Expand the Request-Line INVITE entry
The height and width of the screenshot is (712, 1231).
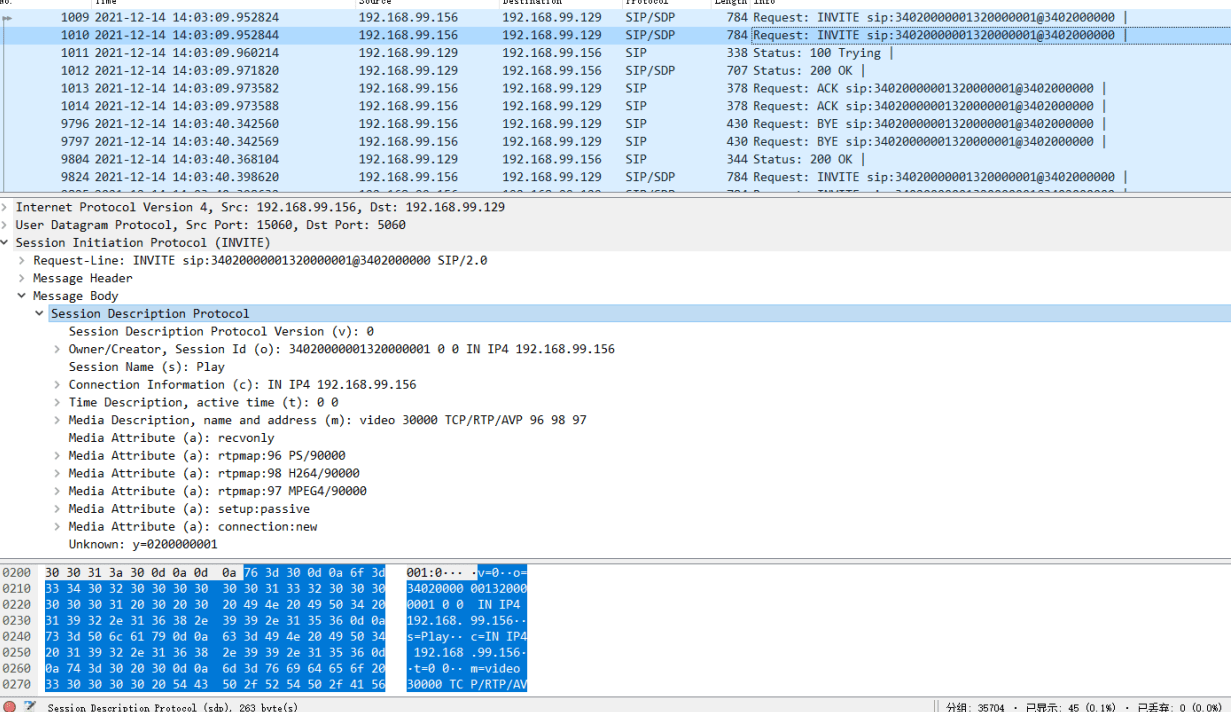23,261
